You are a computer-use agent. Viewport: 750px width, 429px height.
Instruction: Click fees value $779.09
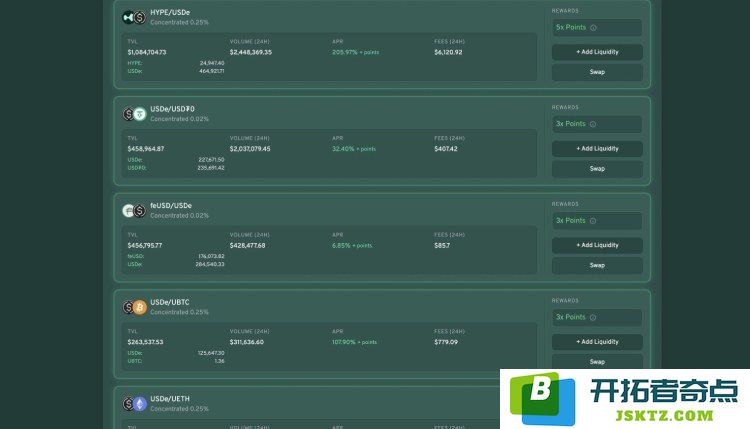tap(446, 342)
